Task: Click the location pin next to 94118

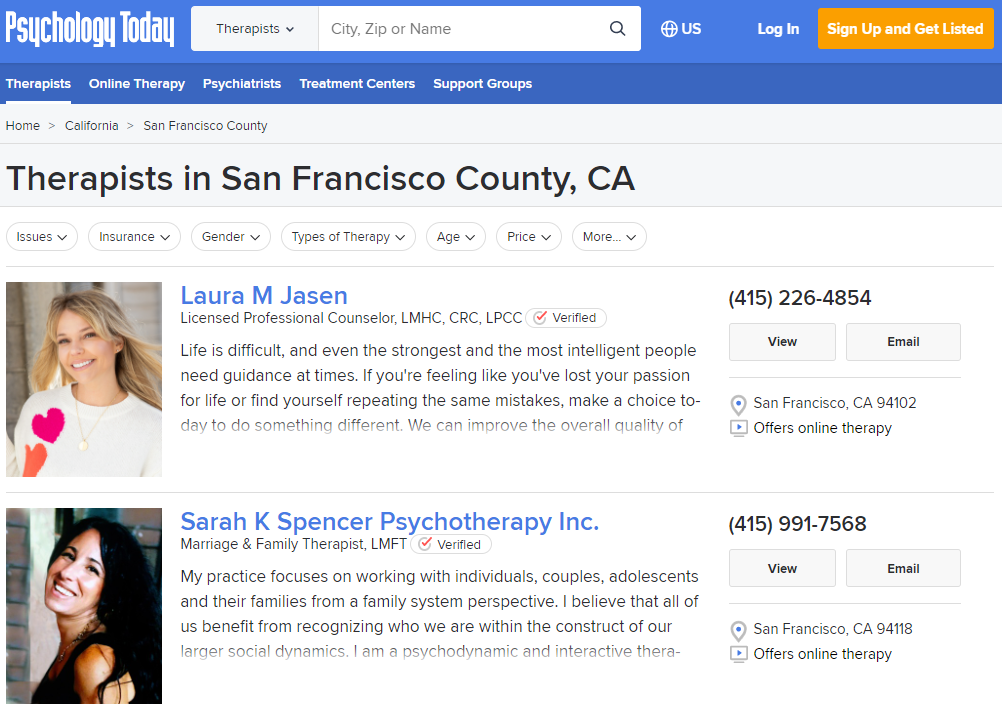Action: tap(738, 631)
